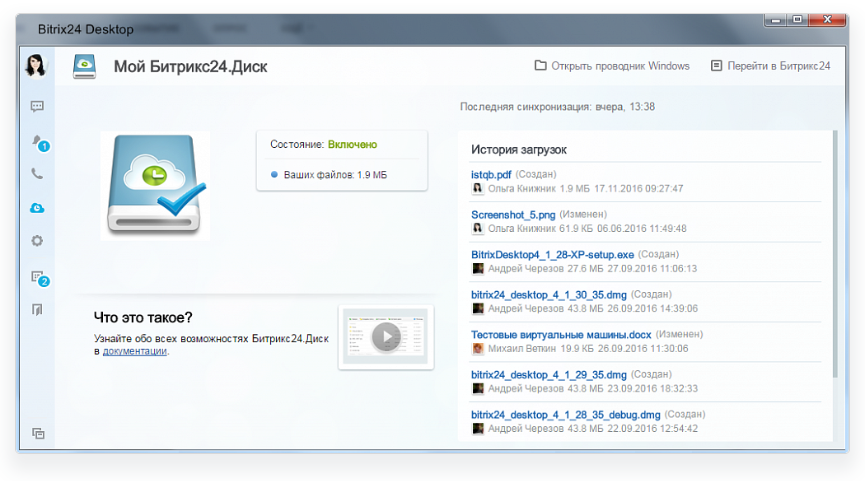
Task: Click the Включено status toggle text
Action: pyautogui.click(x=353, y=145)
